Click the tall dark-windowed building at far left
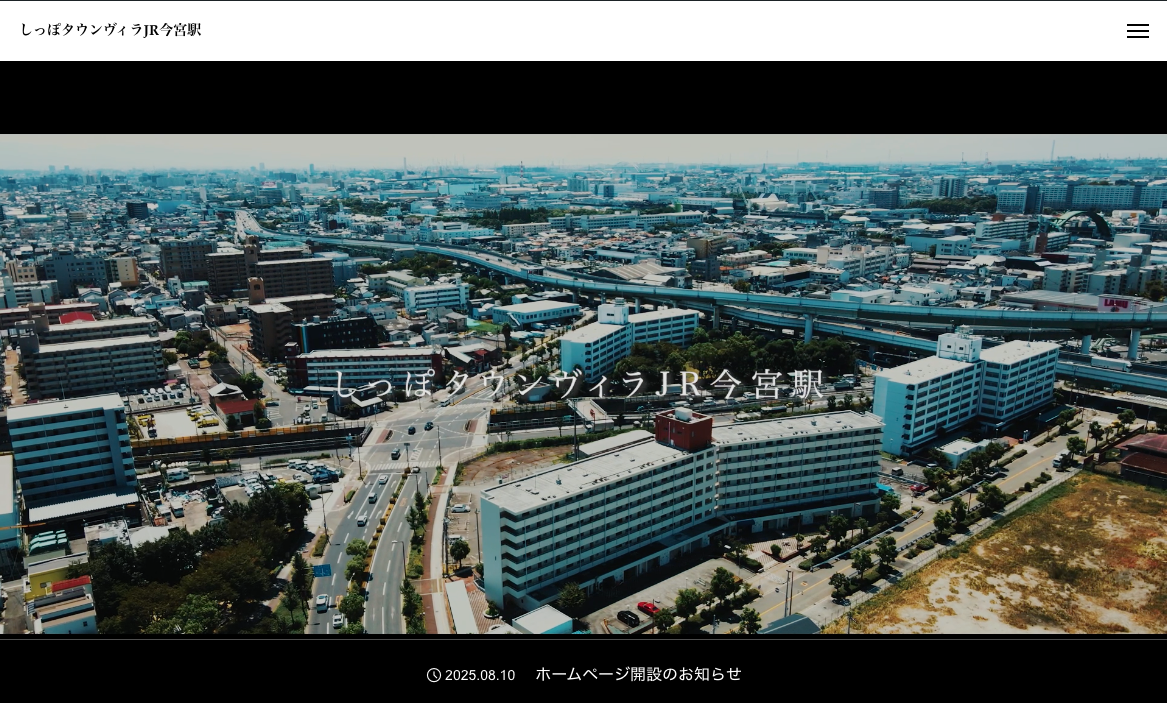The image size is (1167, 703). [x=70, y=455]
